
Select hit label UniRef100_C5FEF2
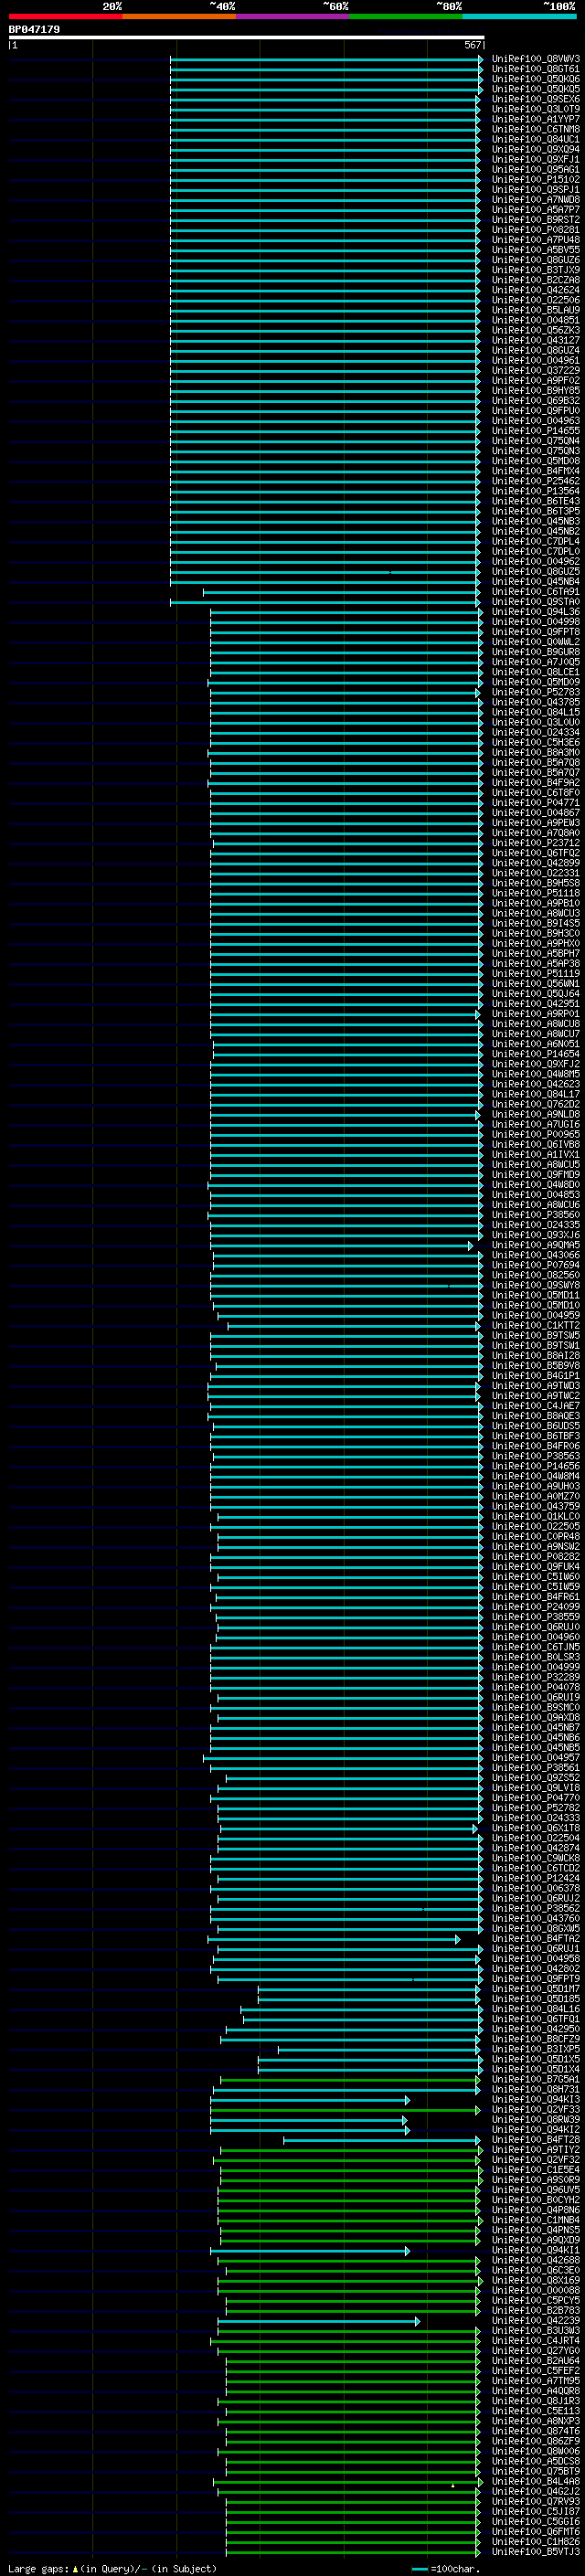pyautogui.click(x=535, y=2371)
